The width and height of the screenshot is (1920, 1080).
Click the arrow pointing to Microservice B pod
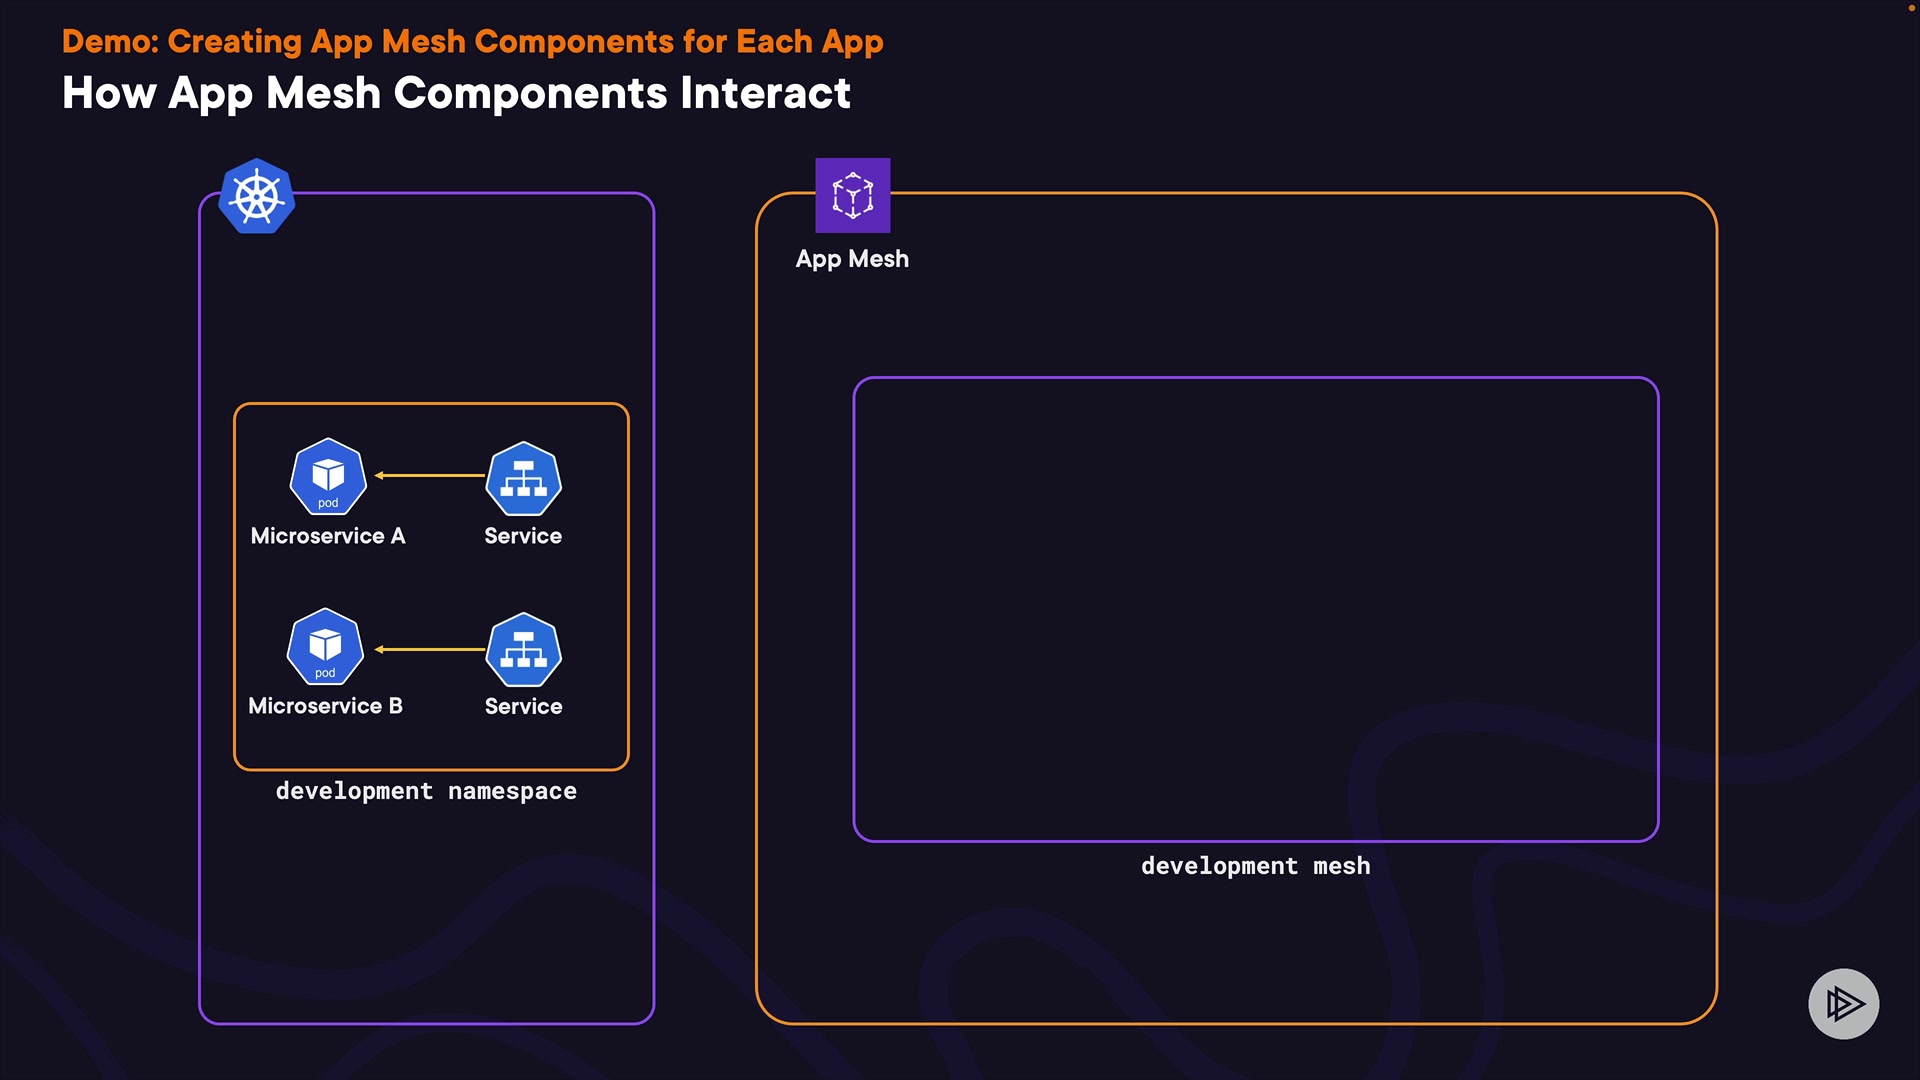pos(429,649)
